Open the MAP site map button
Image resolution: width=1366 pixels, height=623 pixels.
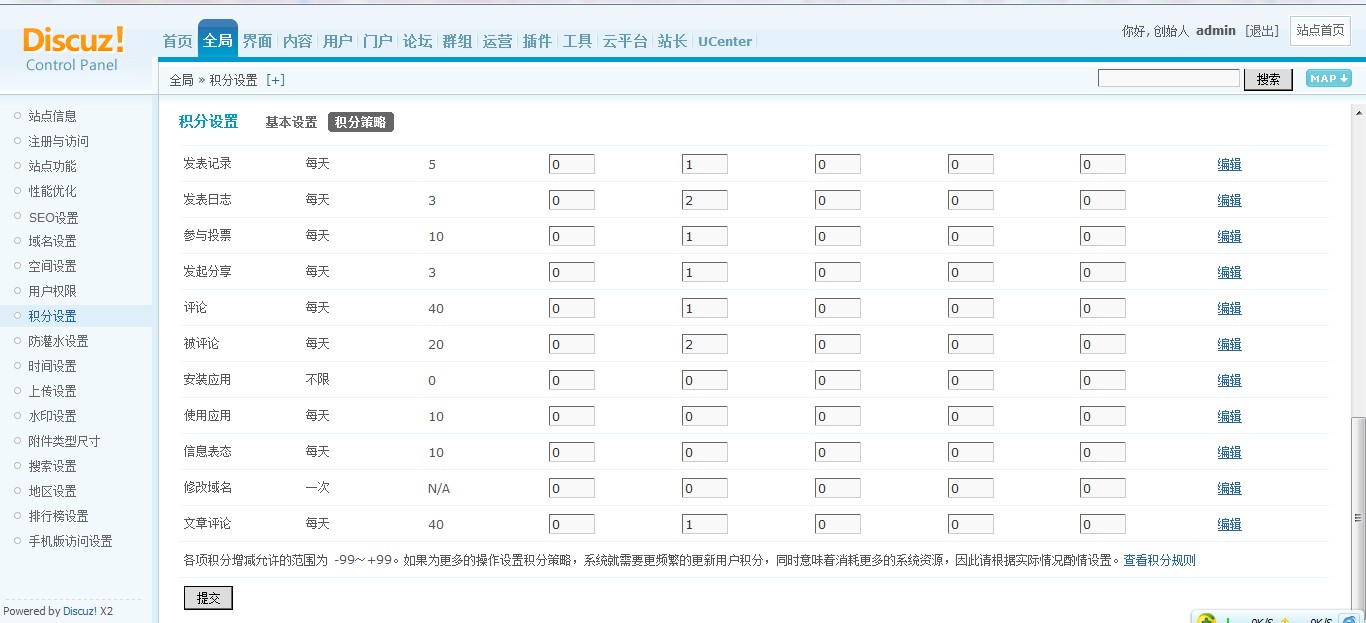click(1329, 79)
